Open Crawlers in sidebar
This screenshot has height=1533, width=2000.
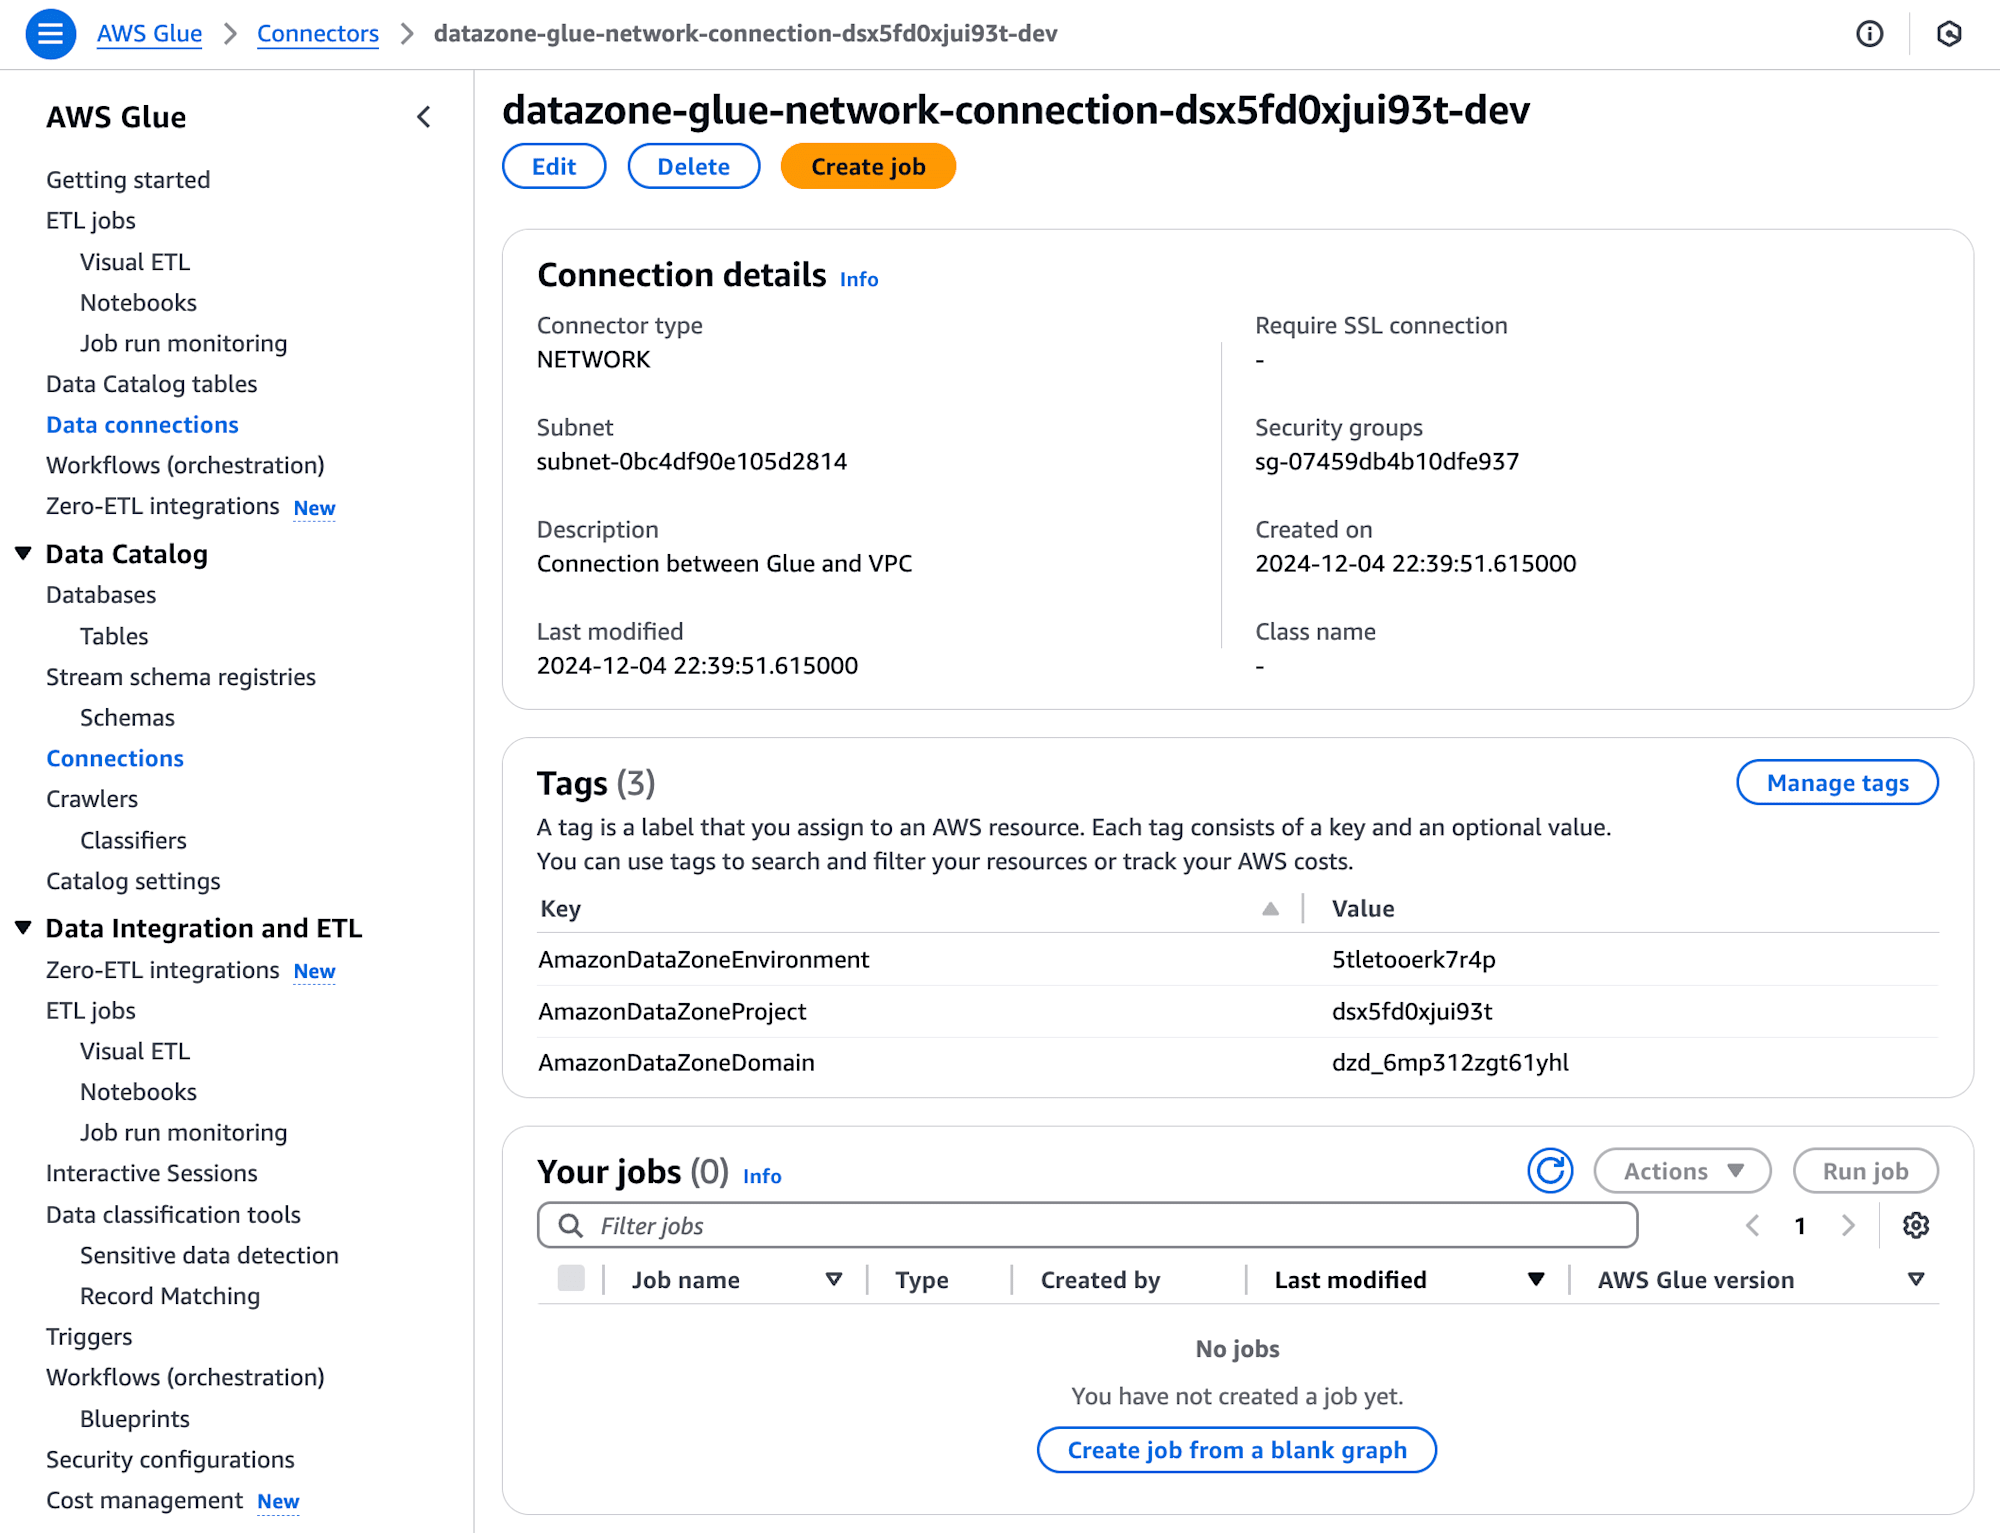click(x=92, y=799)
